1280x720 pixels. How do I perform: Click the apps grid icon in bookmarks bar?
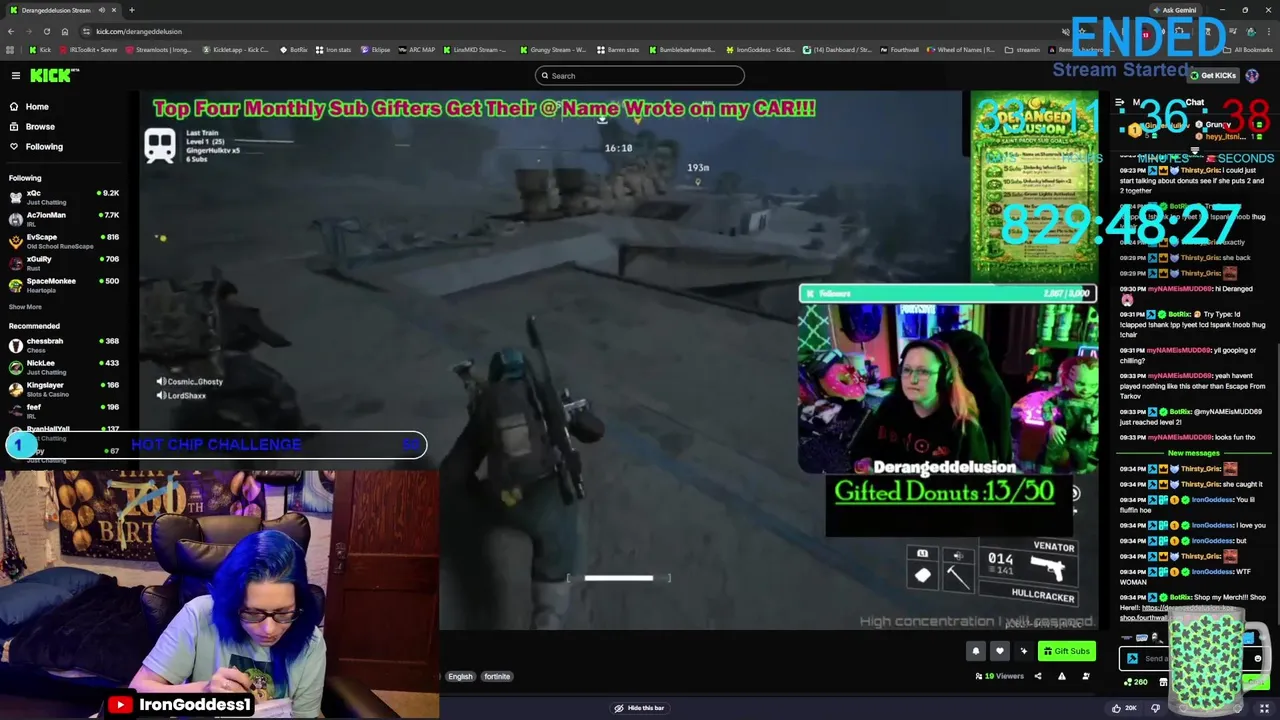(x=11, y=49)
